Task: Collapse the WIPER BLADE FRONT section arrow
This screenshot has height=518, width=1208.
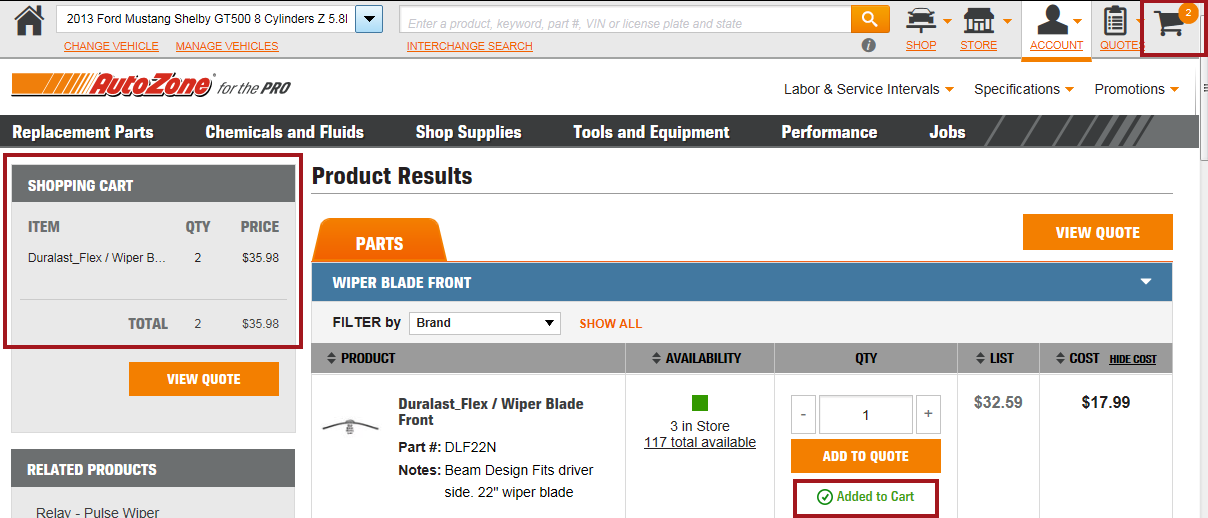Action: click(1146, 282)
